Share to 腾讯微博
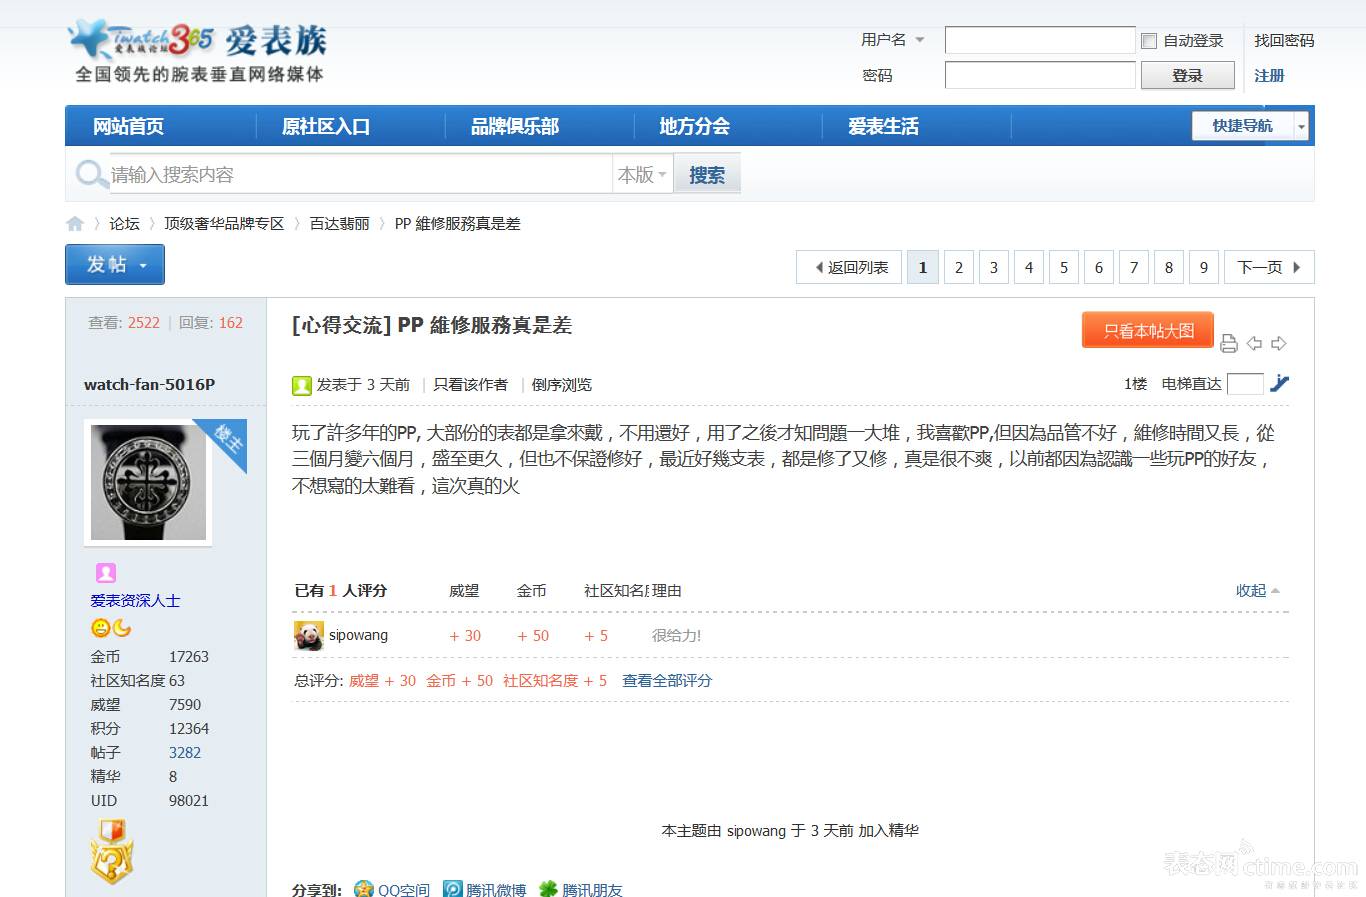The image size is (1366, 897). point(485,890)
